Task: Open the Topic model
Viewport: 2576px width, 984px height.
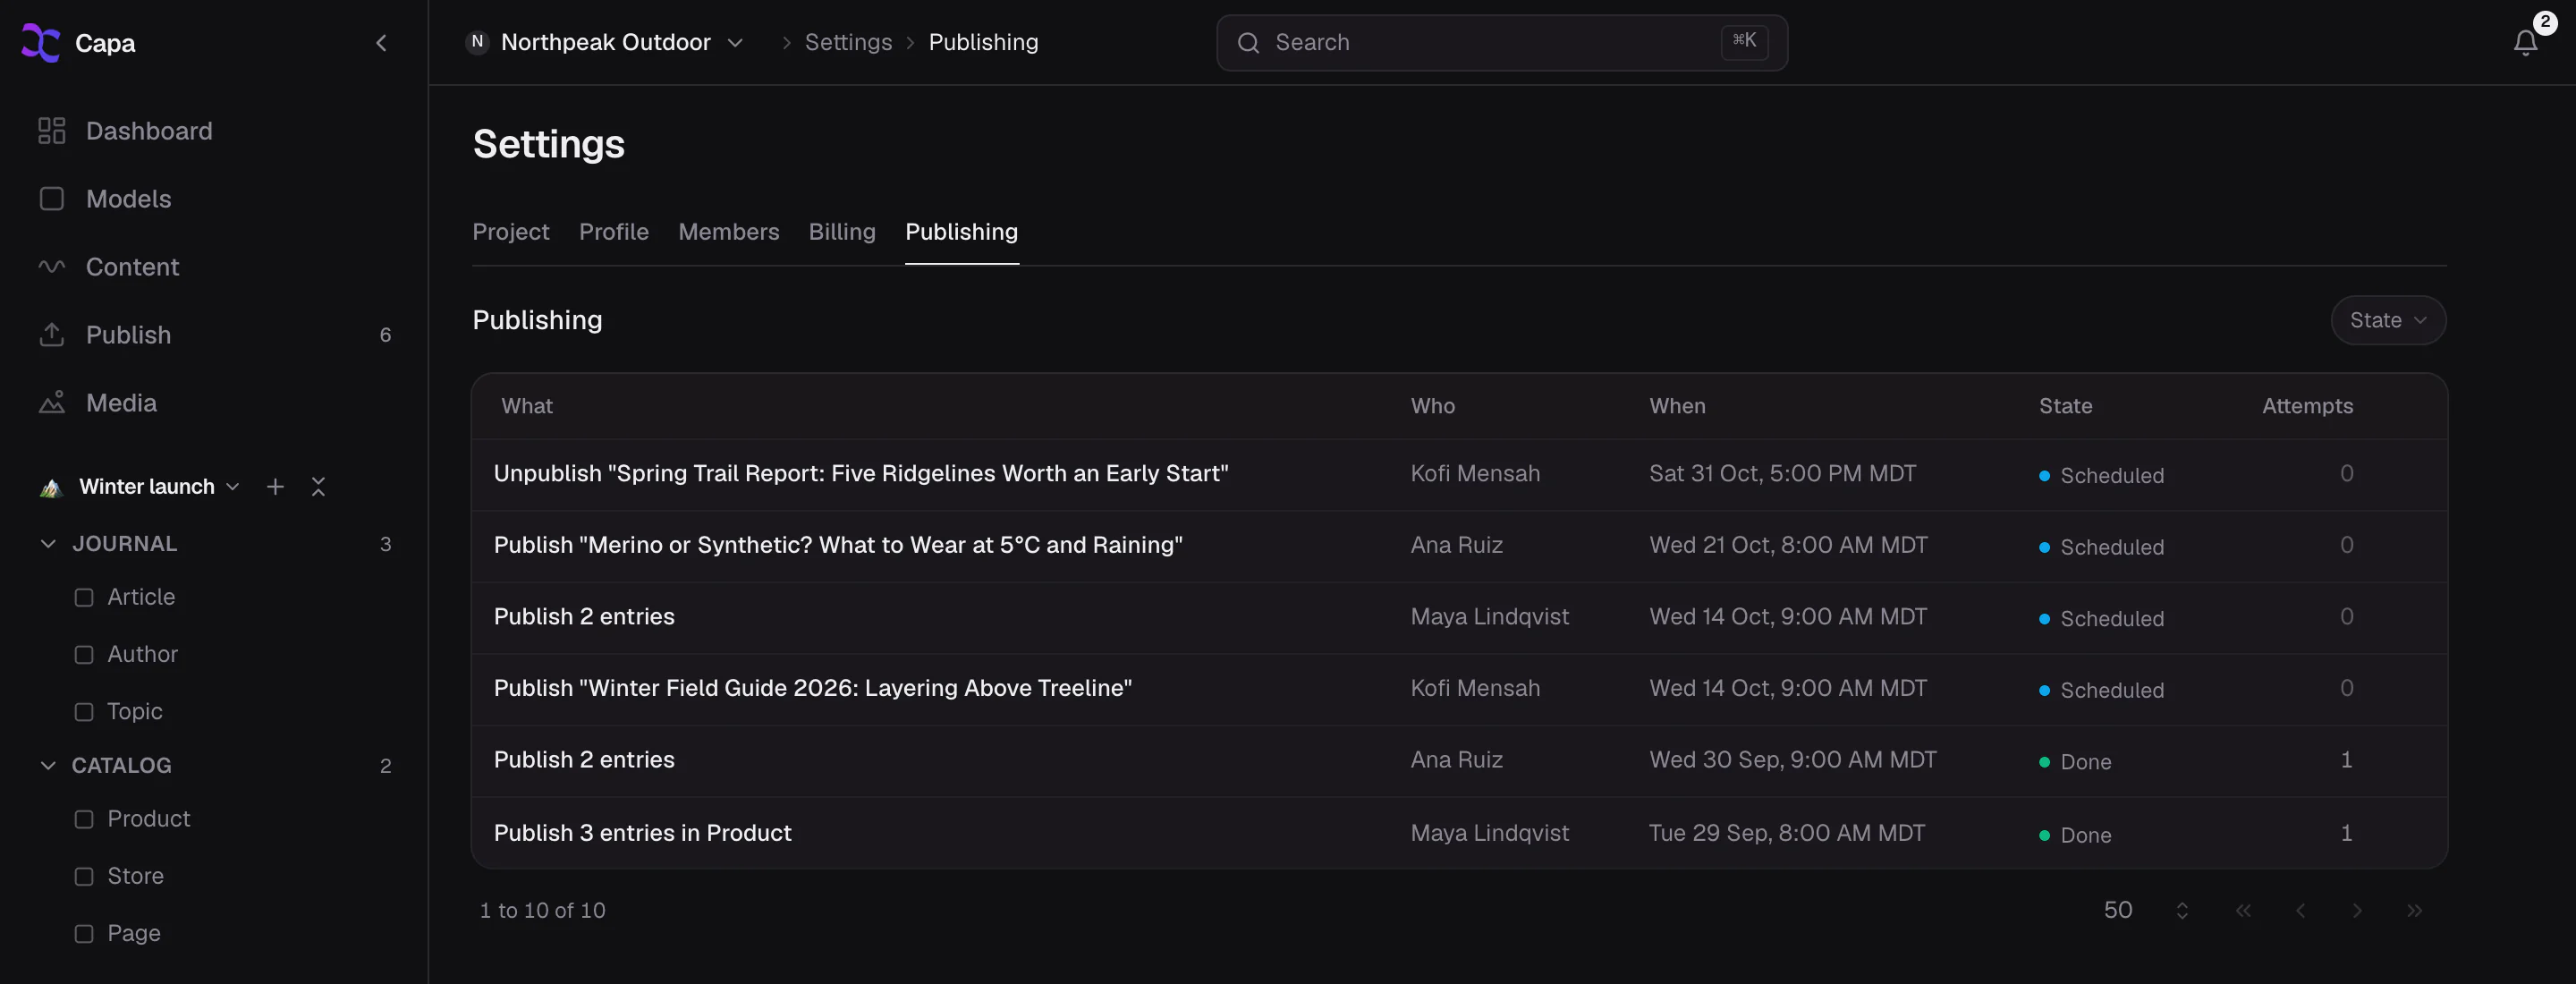Action: pos(134,711)
